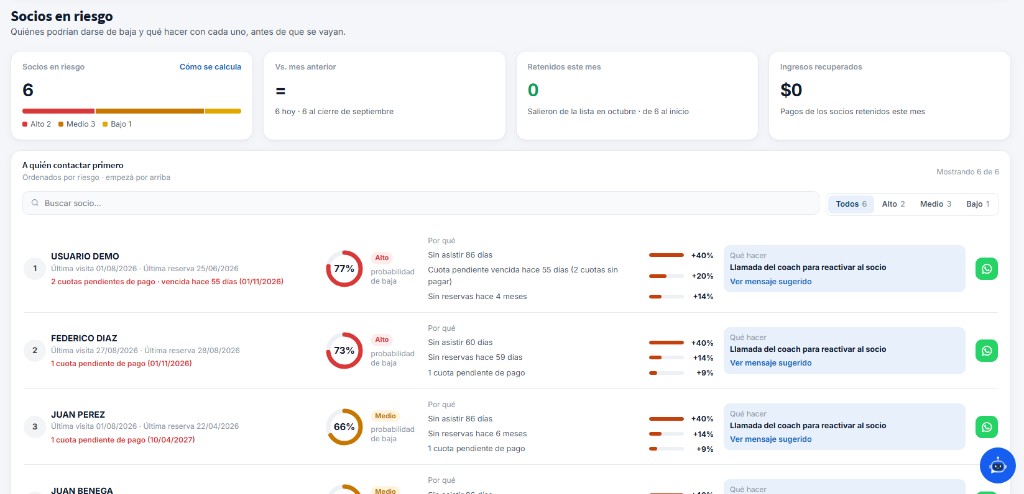Screen dimensions: 1024x494
Task: Click the 77% risk ring
Action: pyautogui.click(x=344, y=269)
